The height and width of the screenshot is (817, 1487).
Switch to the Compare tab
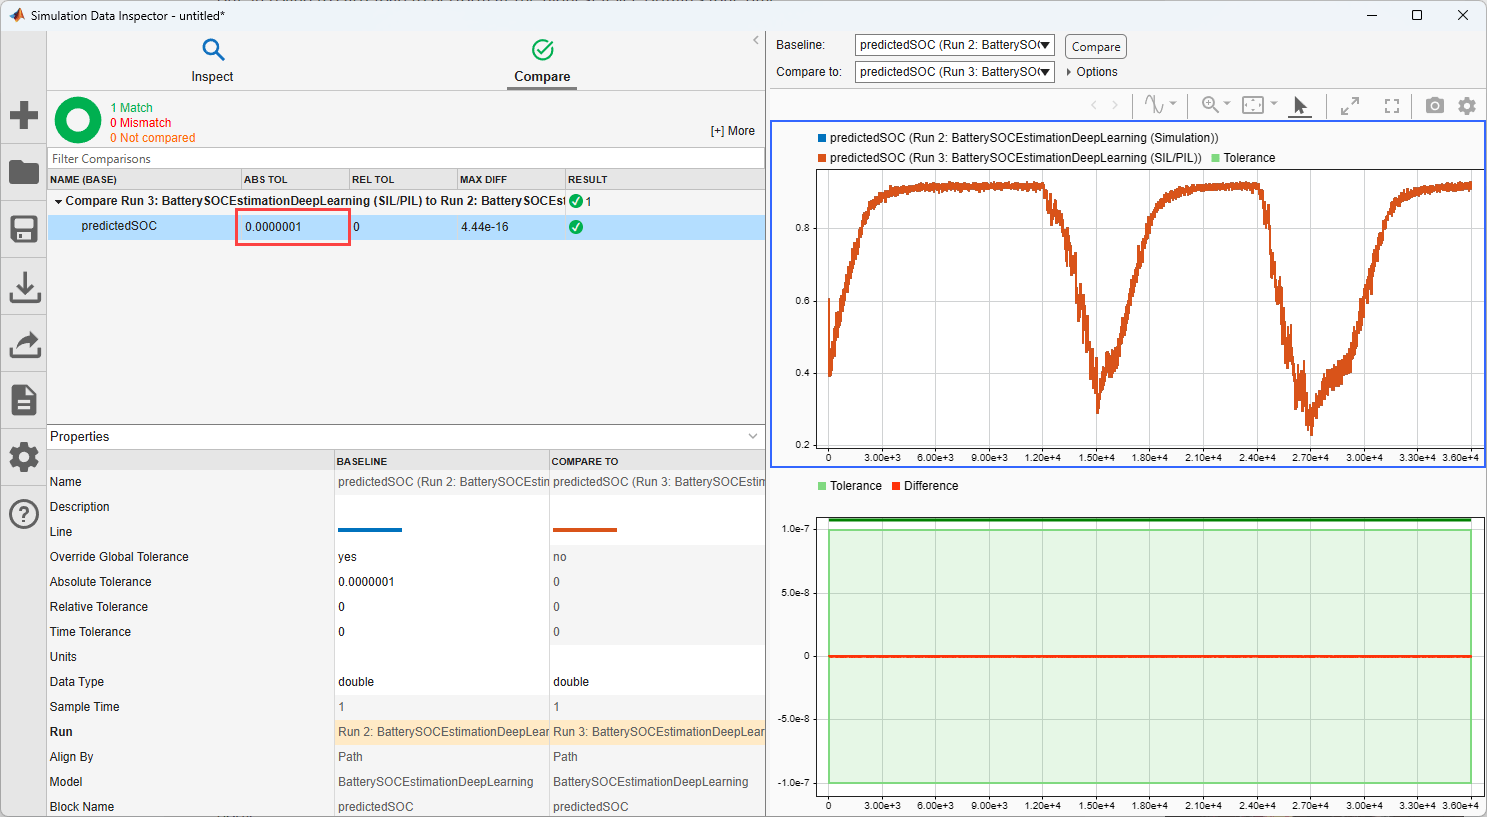pyautogui.click(x=541, y=60)
